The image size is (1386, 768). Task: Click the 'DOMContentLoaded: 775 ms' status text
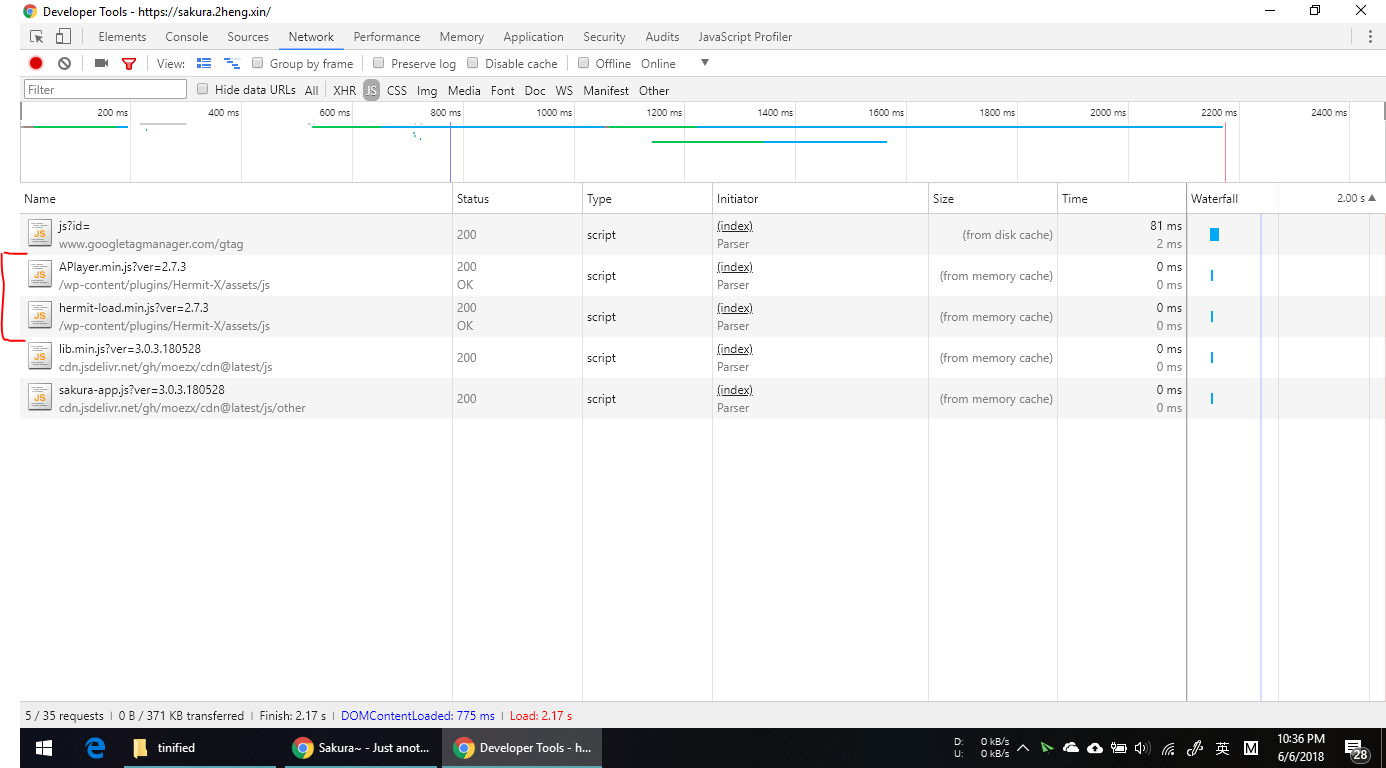tap(418, 716)
